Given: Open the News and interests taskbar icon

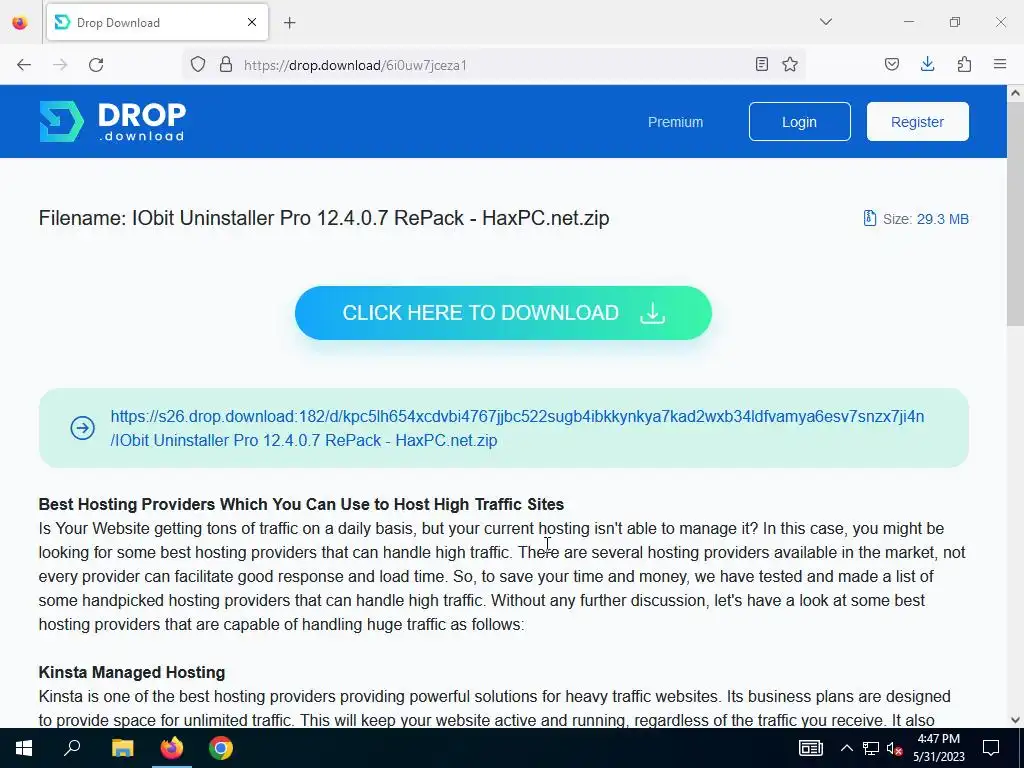Looking at the screenshot, I should pos(810,748).
